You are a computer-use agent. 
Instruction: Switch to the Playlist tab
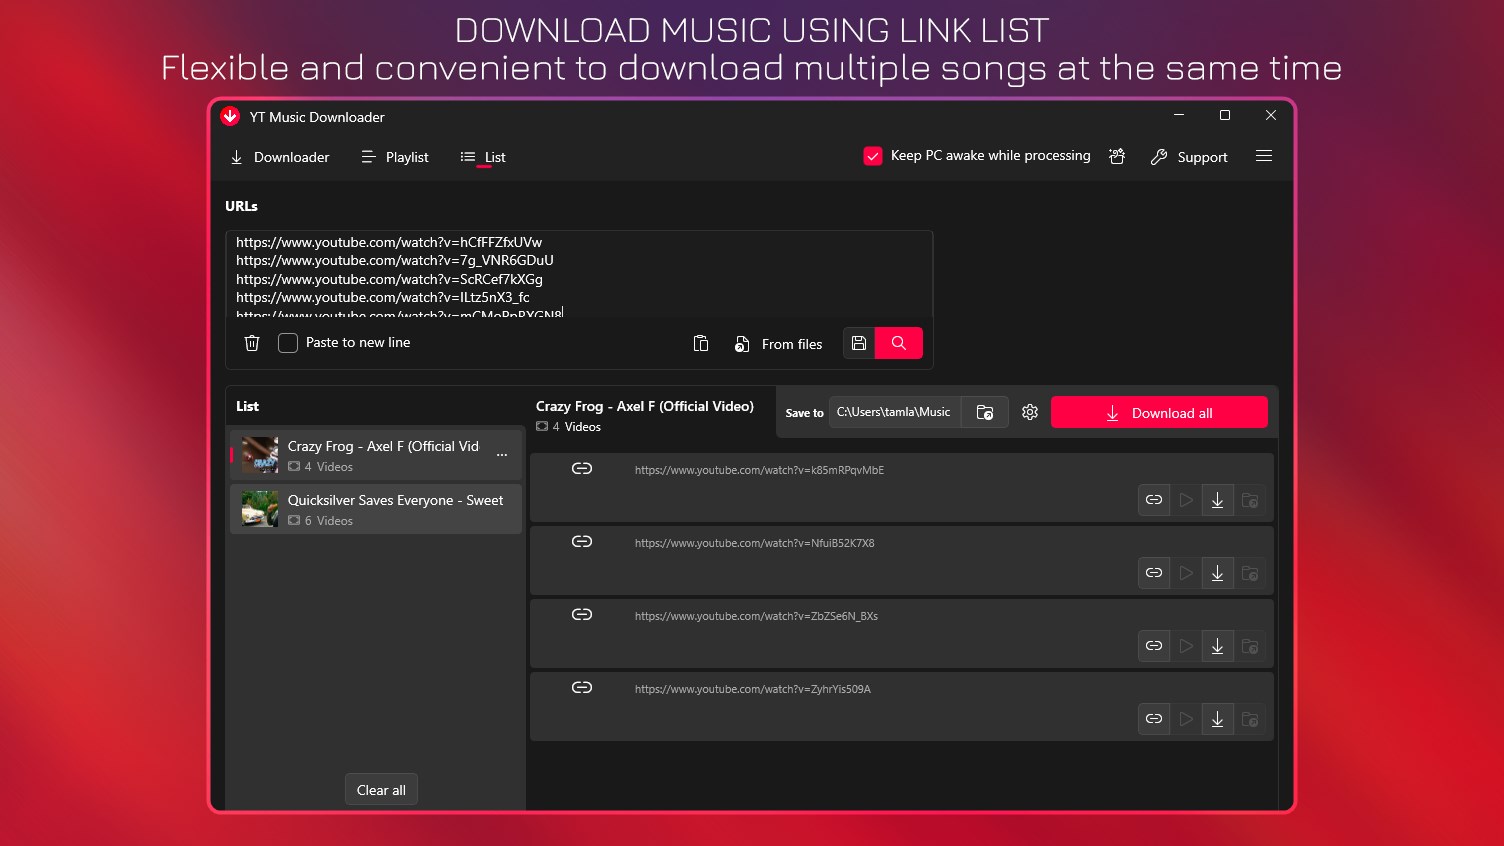click(x=394, y=157)
